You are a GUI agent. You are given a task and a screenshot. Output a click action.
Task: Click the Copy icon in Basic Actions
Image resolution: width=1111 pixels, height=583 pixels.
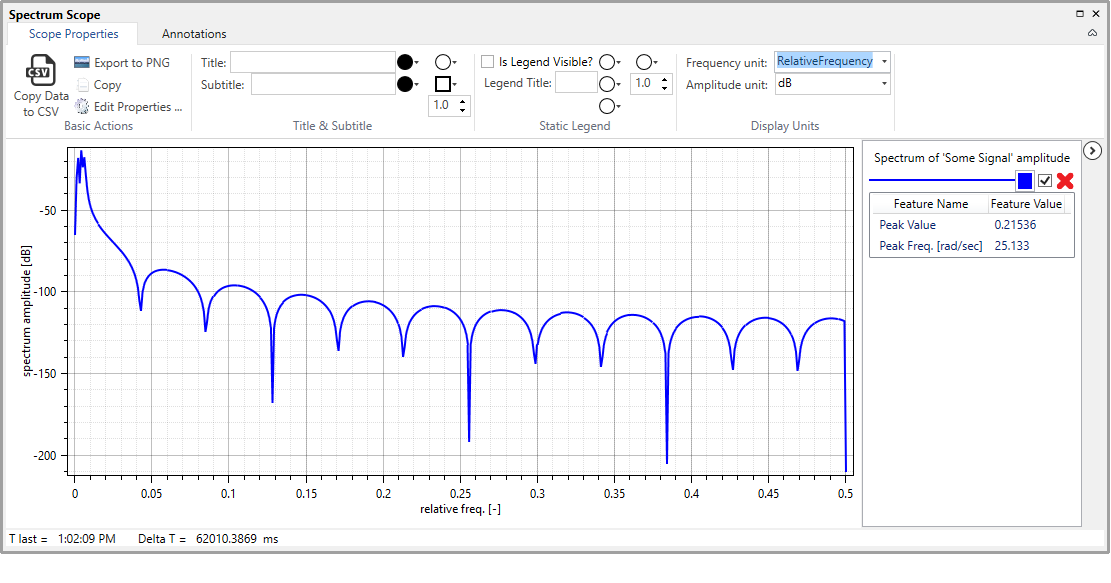click(x=83, y=85)
